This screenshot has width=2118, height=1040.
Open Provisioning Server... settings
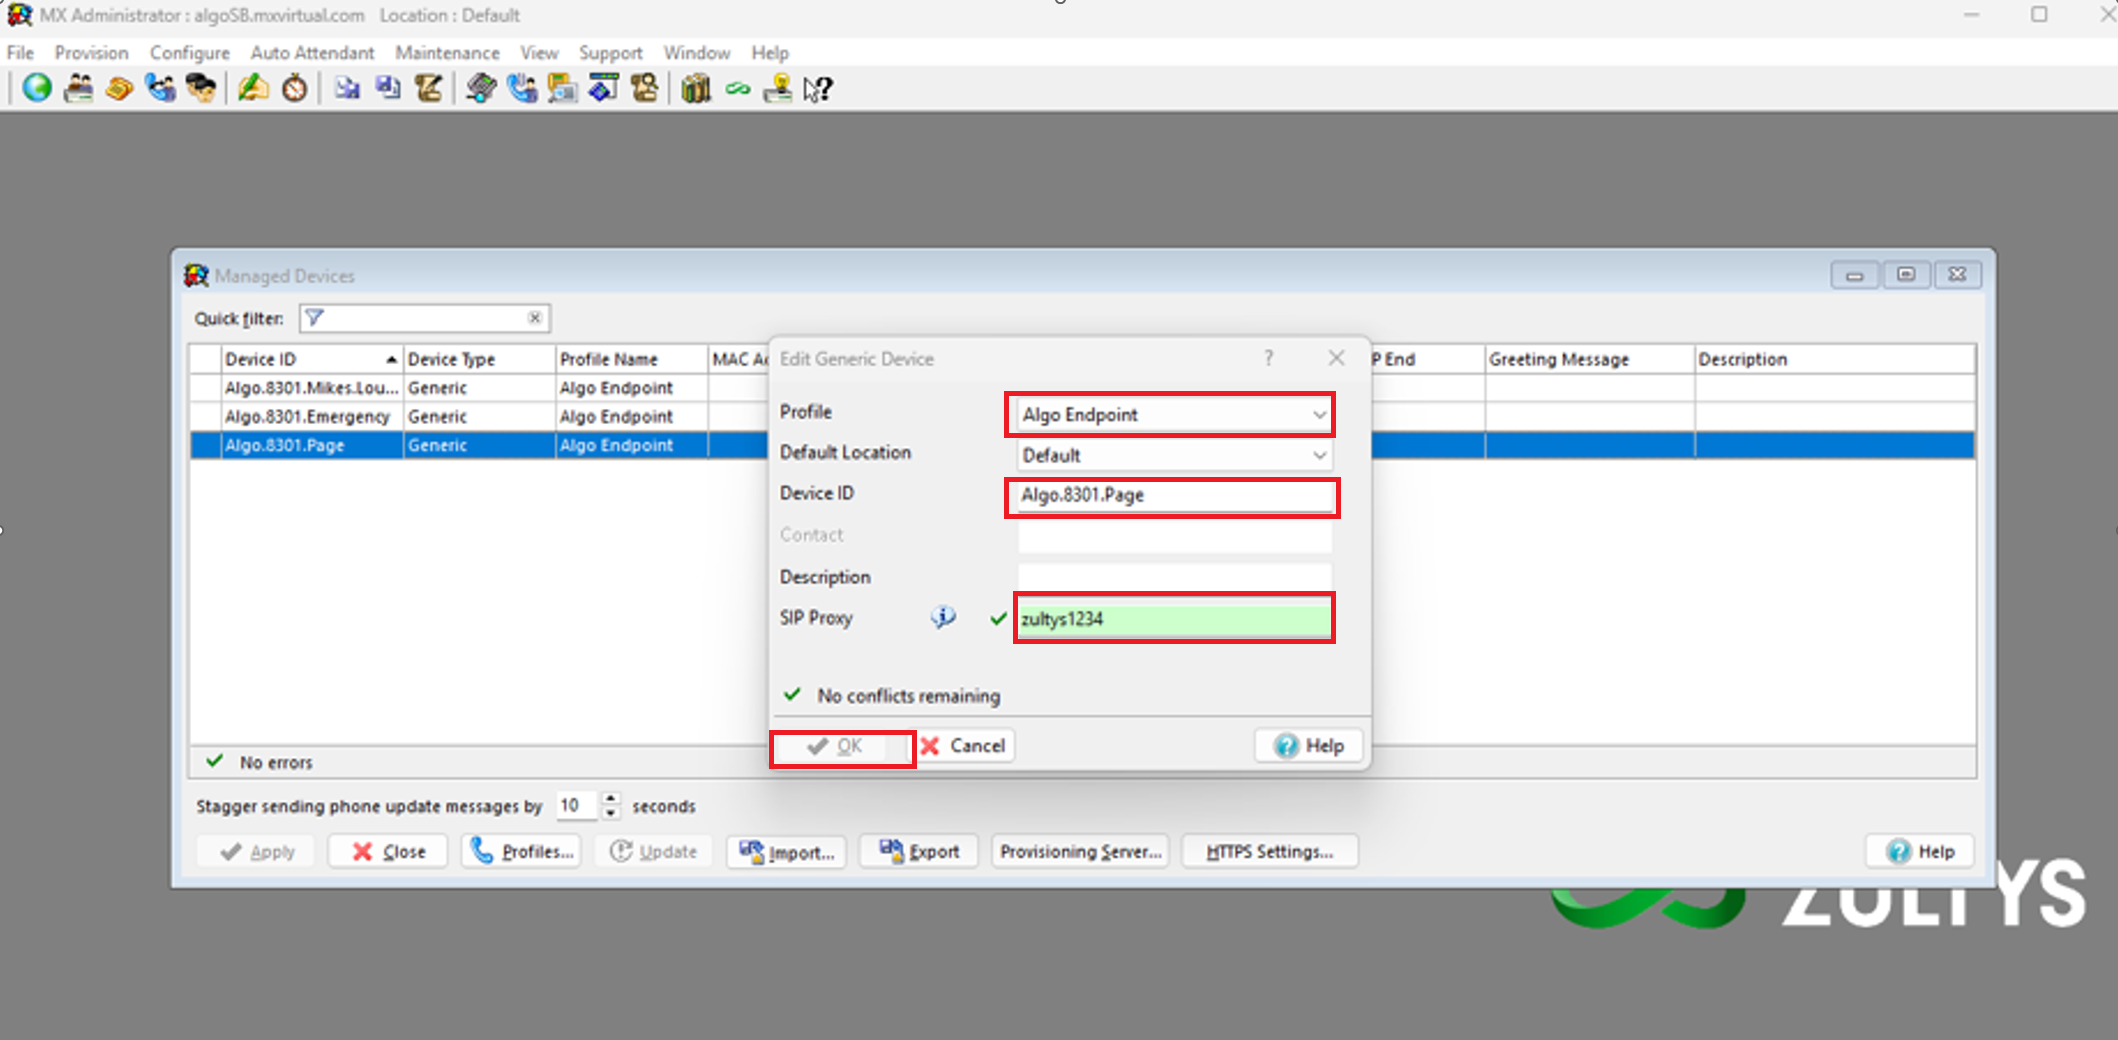click(x=1080, y=852)
